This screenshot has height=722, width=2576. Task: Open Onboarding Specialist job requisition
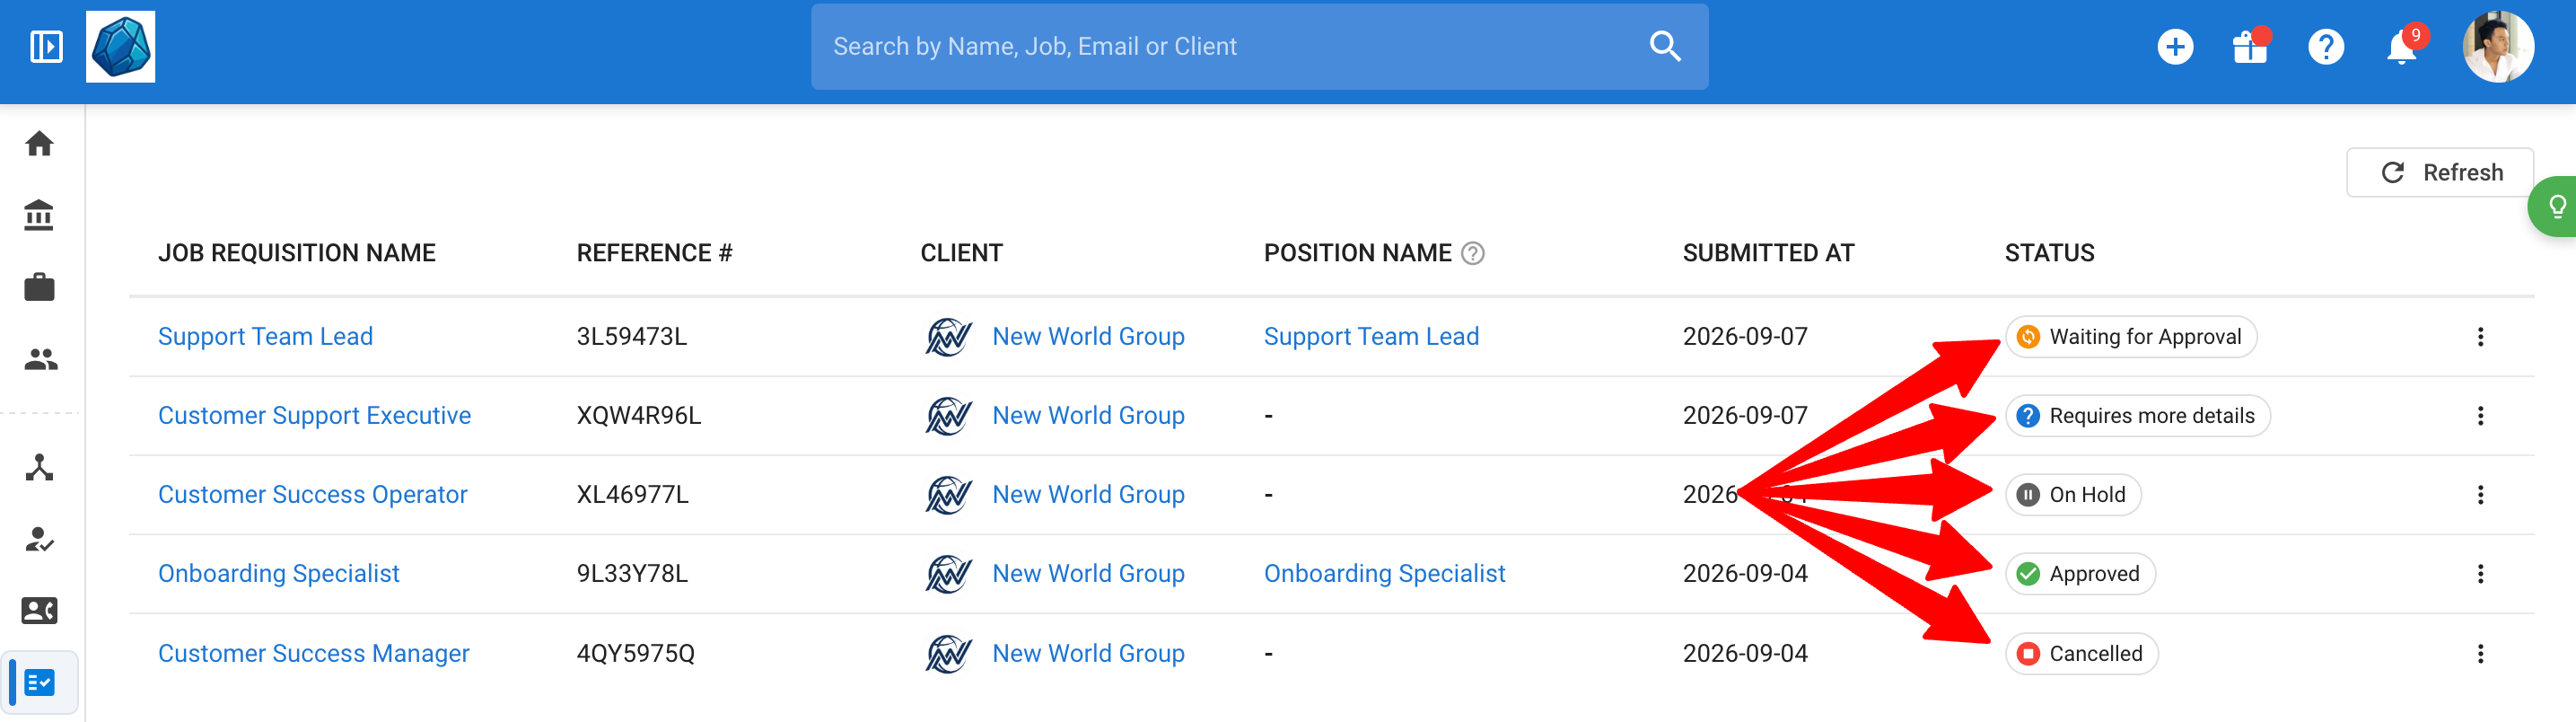278,573
